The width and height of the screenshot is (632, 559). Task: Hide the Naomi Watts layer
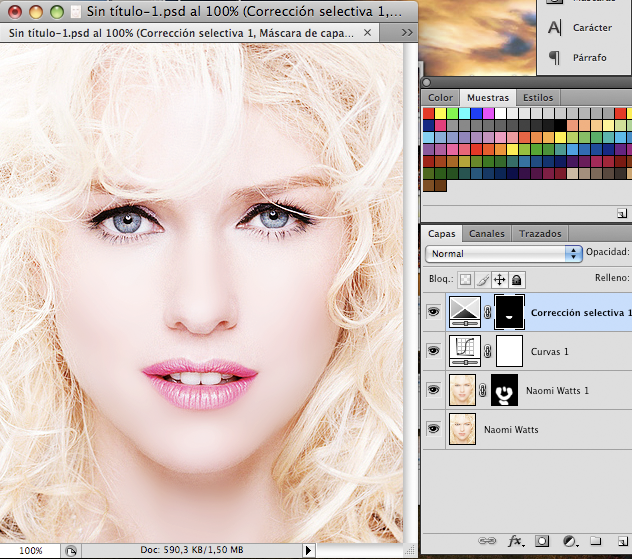point(433,428)
